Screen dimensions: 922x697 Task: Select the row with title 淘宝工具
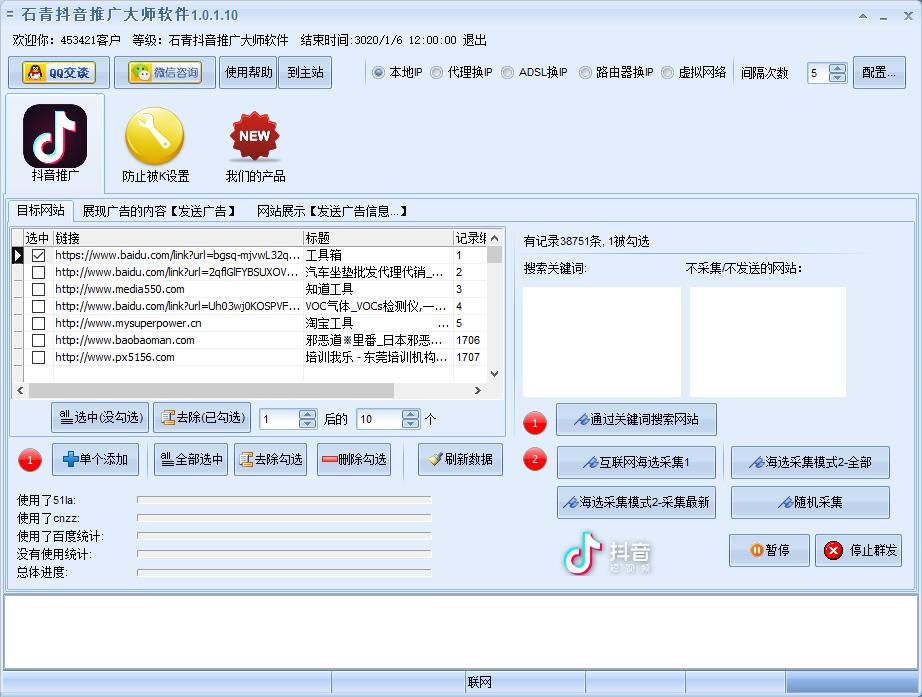pos(256,324)
